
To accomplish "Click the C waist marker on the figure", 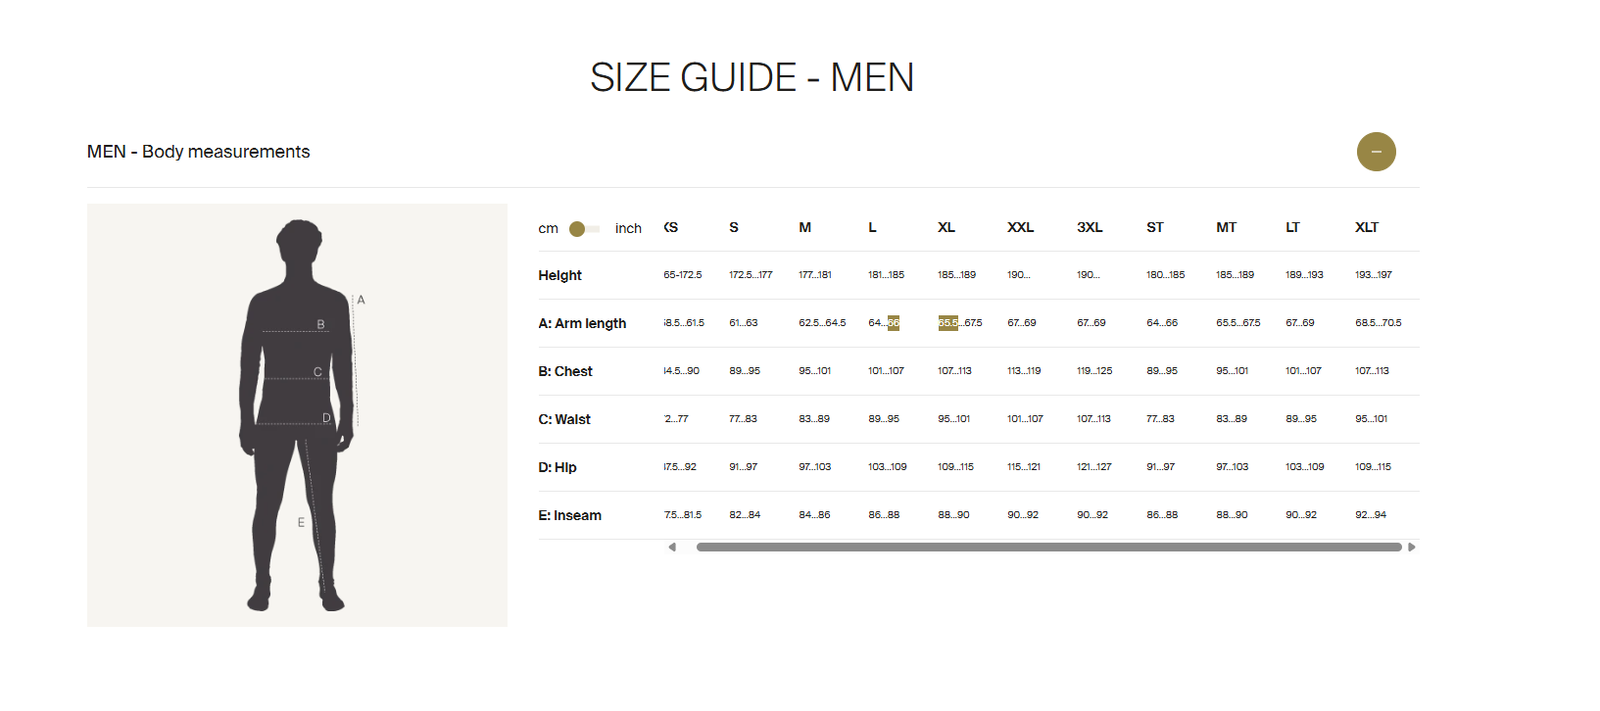I will (318, 372).
